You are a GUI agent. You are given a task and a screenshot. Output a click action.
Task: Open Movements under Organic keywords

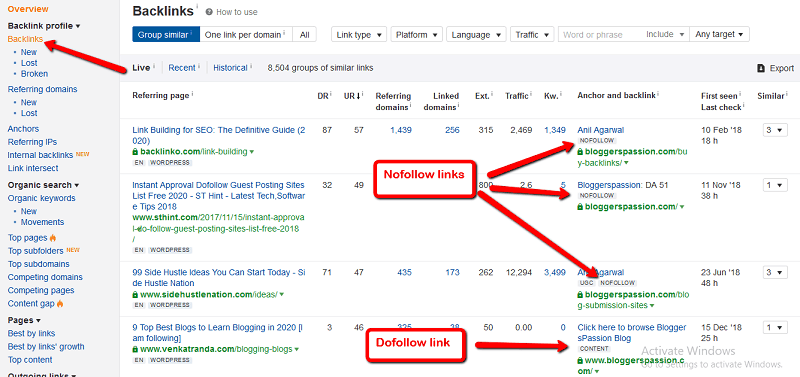(x=42, y=222)
